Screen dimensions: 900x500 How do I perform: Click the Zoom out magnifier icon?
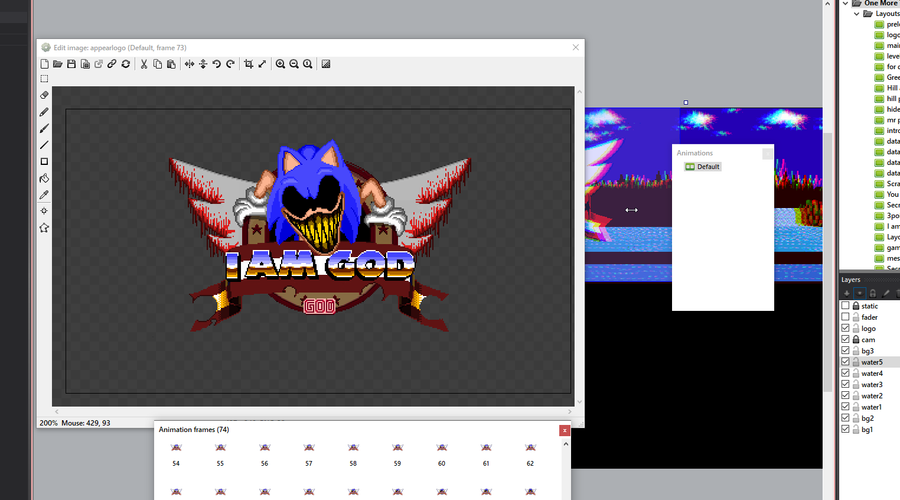click(294, 64)
